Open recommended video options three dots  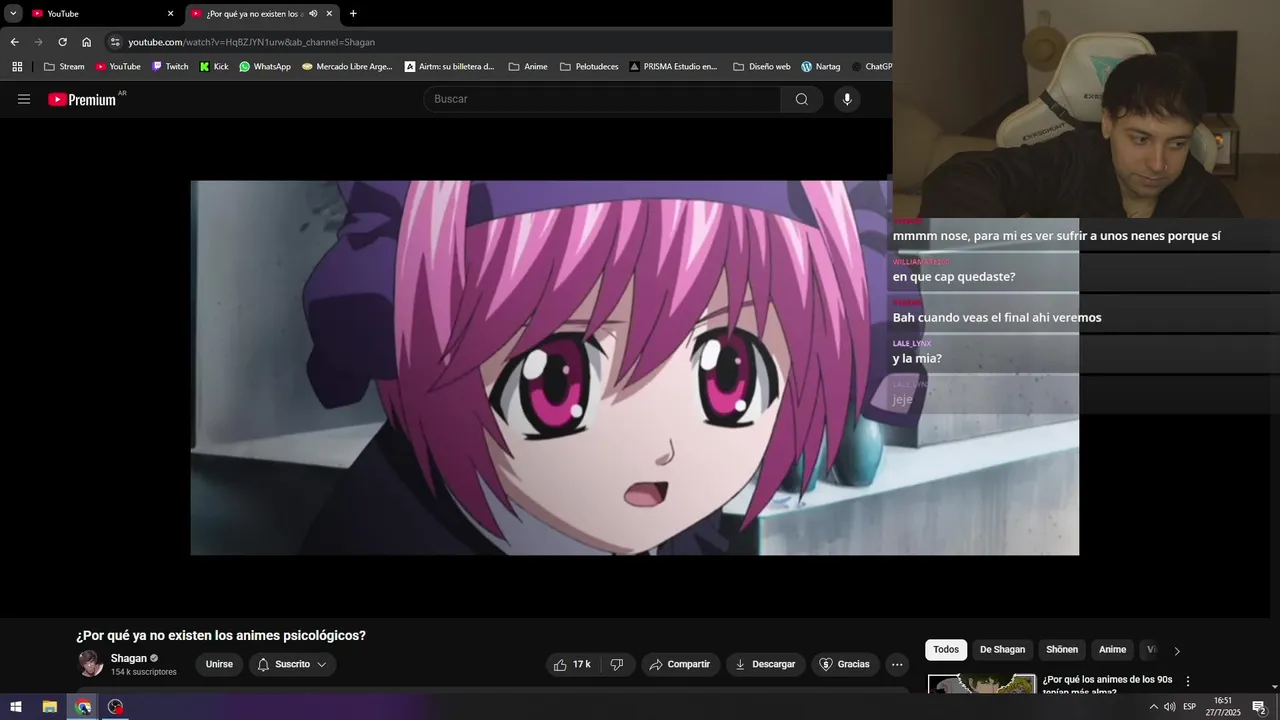pyautogui.click(x=1188, y=681)
